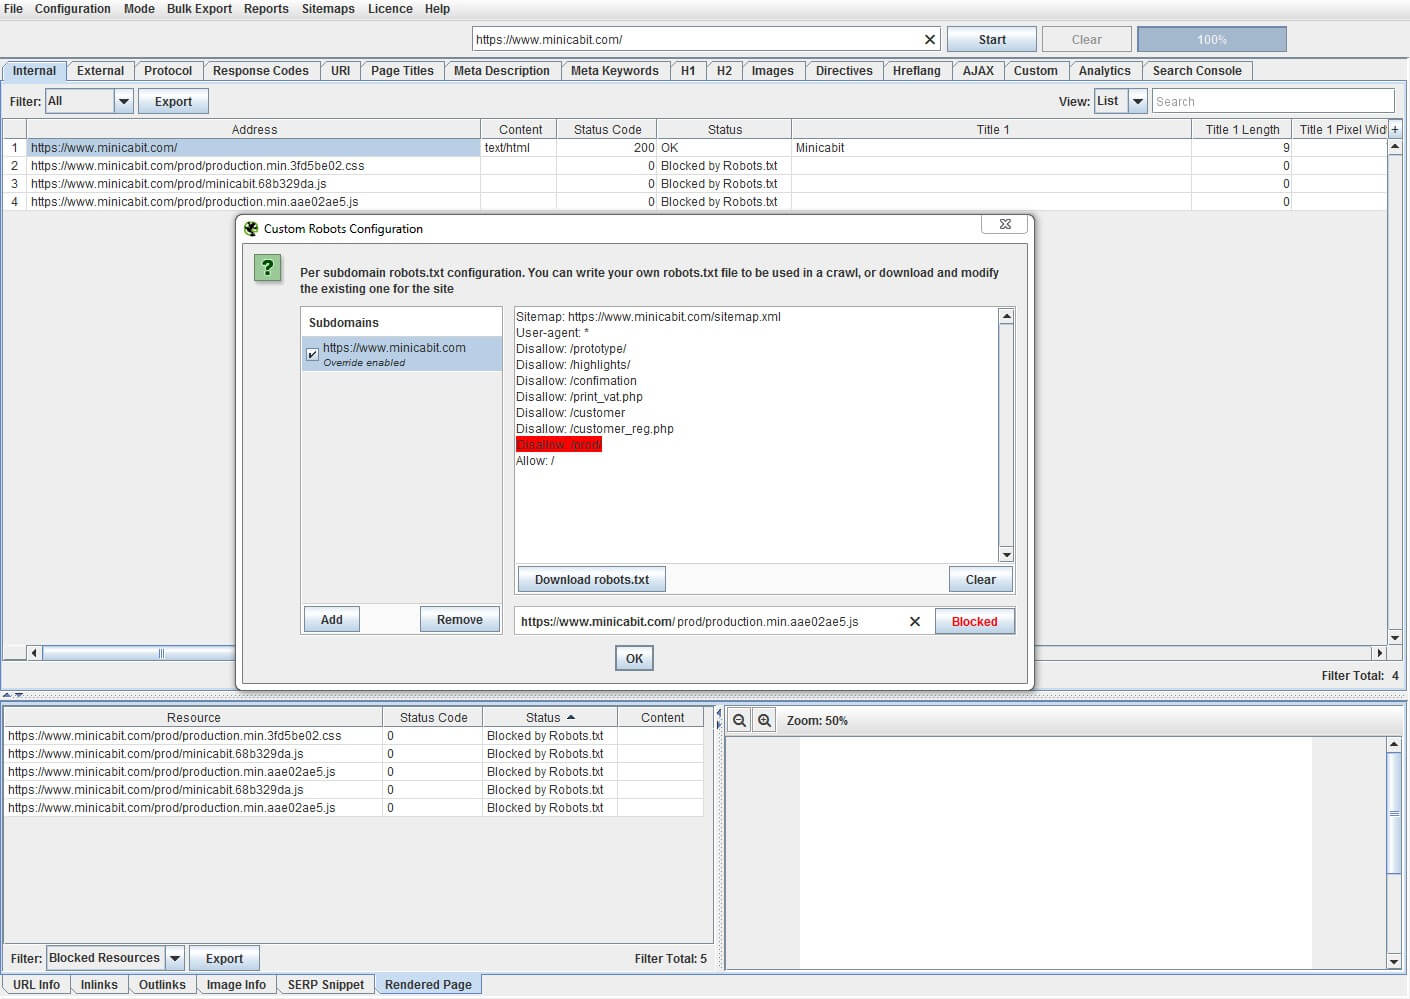This screenshot has height=999, width=1410.
Task: Switch to the Response Codes tab
Action: pos(260,71)
